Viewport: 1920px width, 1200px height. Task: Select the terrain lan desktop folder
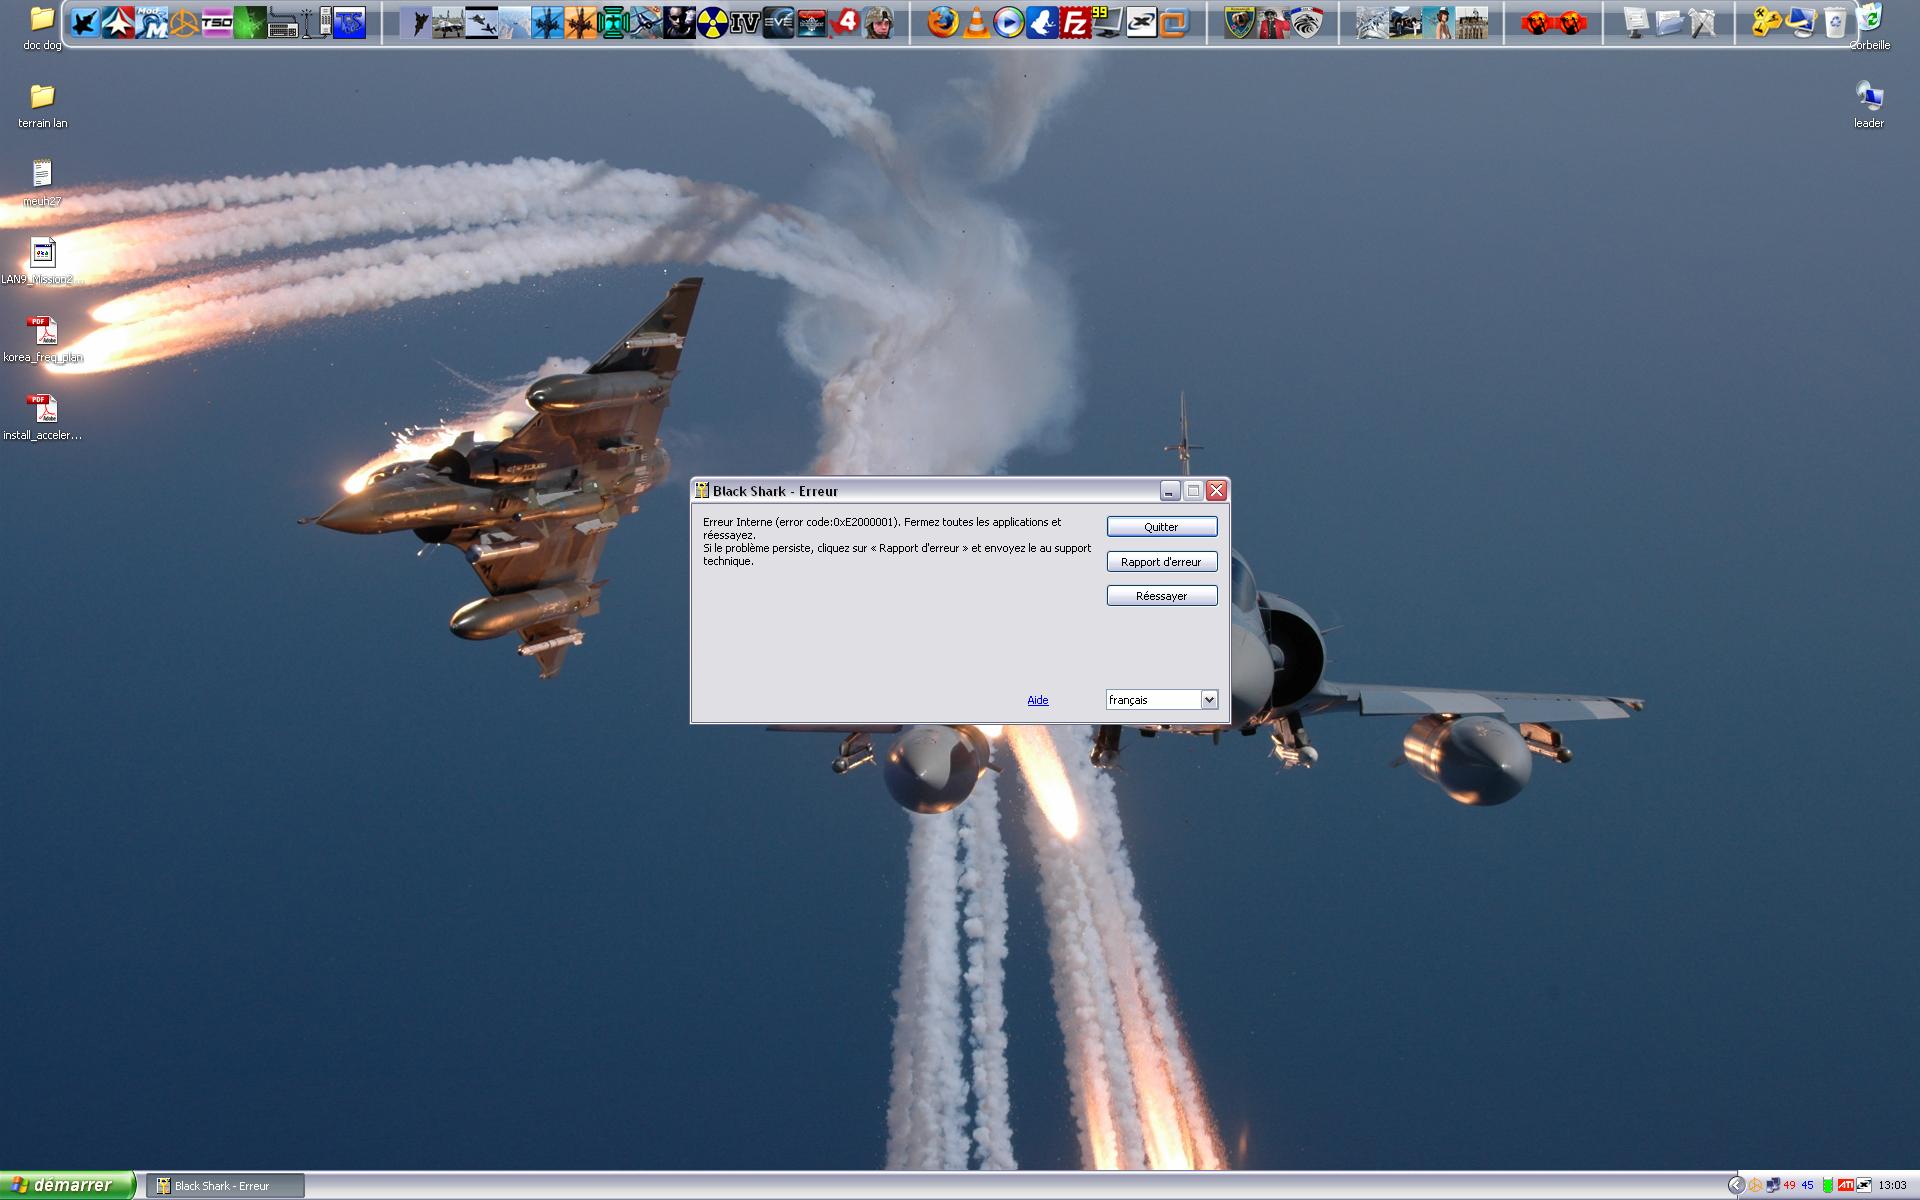42,105
